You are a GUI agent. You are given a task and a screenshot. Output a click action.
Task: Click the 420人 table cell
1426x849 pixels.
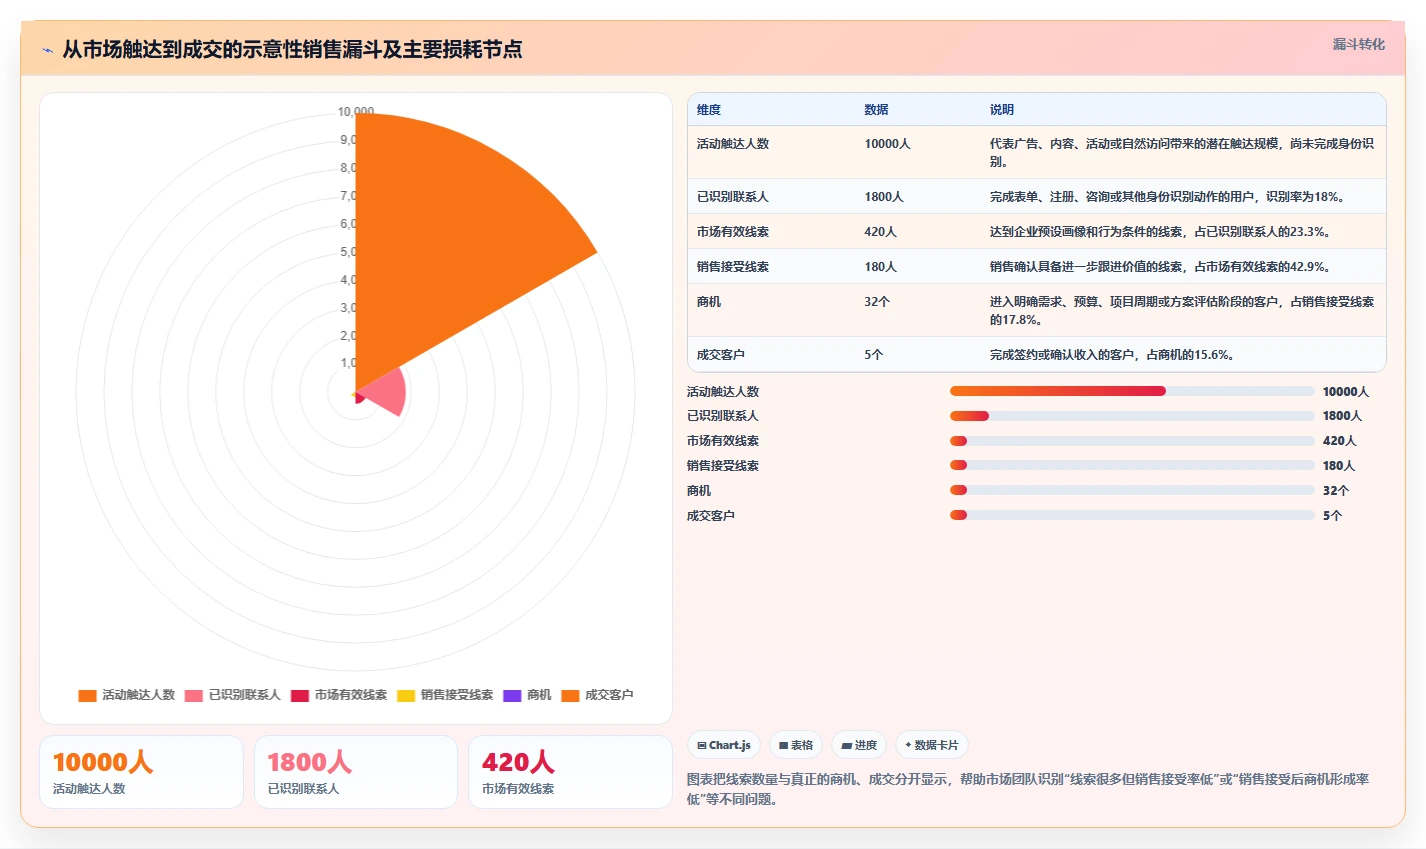pyautogui.click(x=881, y=232)
